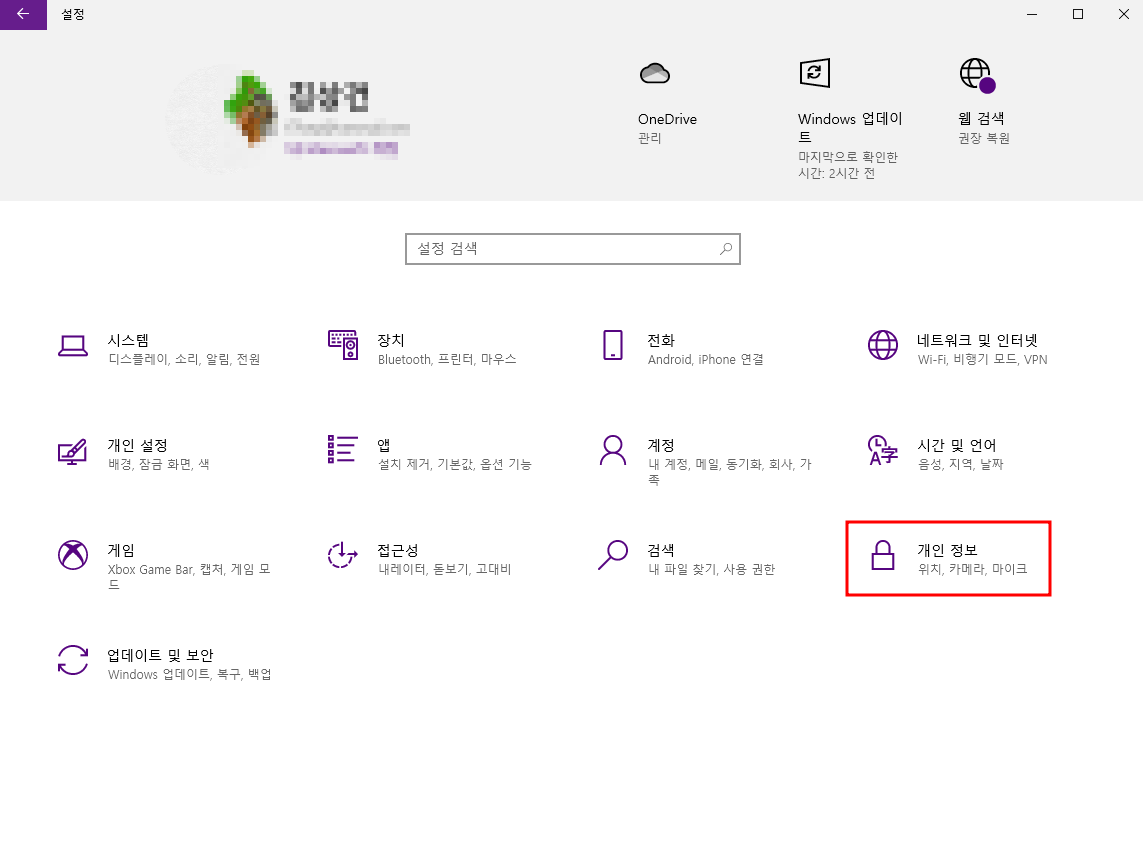Viewport: 1143px width, 866px height.
Task: Click the list icon for 앱
Action: (x=343, y=449)
